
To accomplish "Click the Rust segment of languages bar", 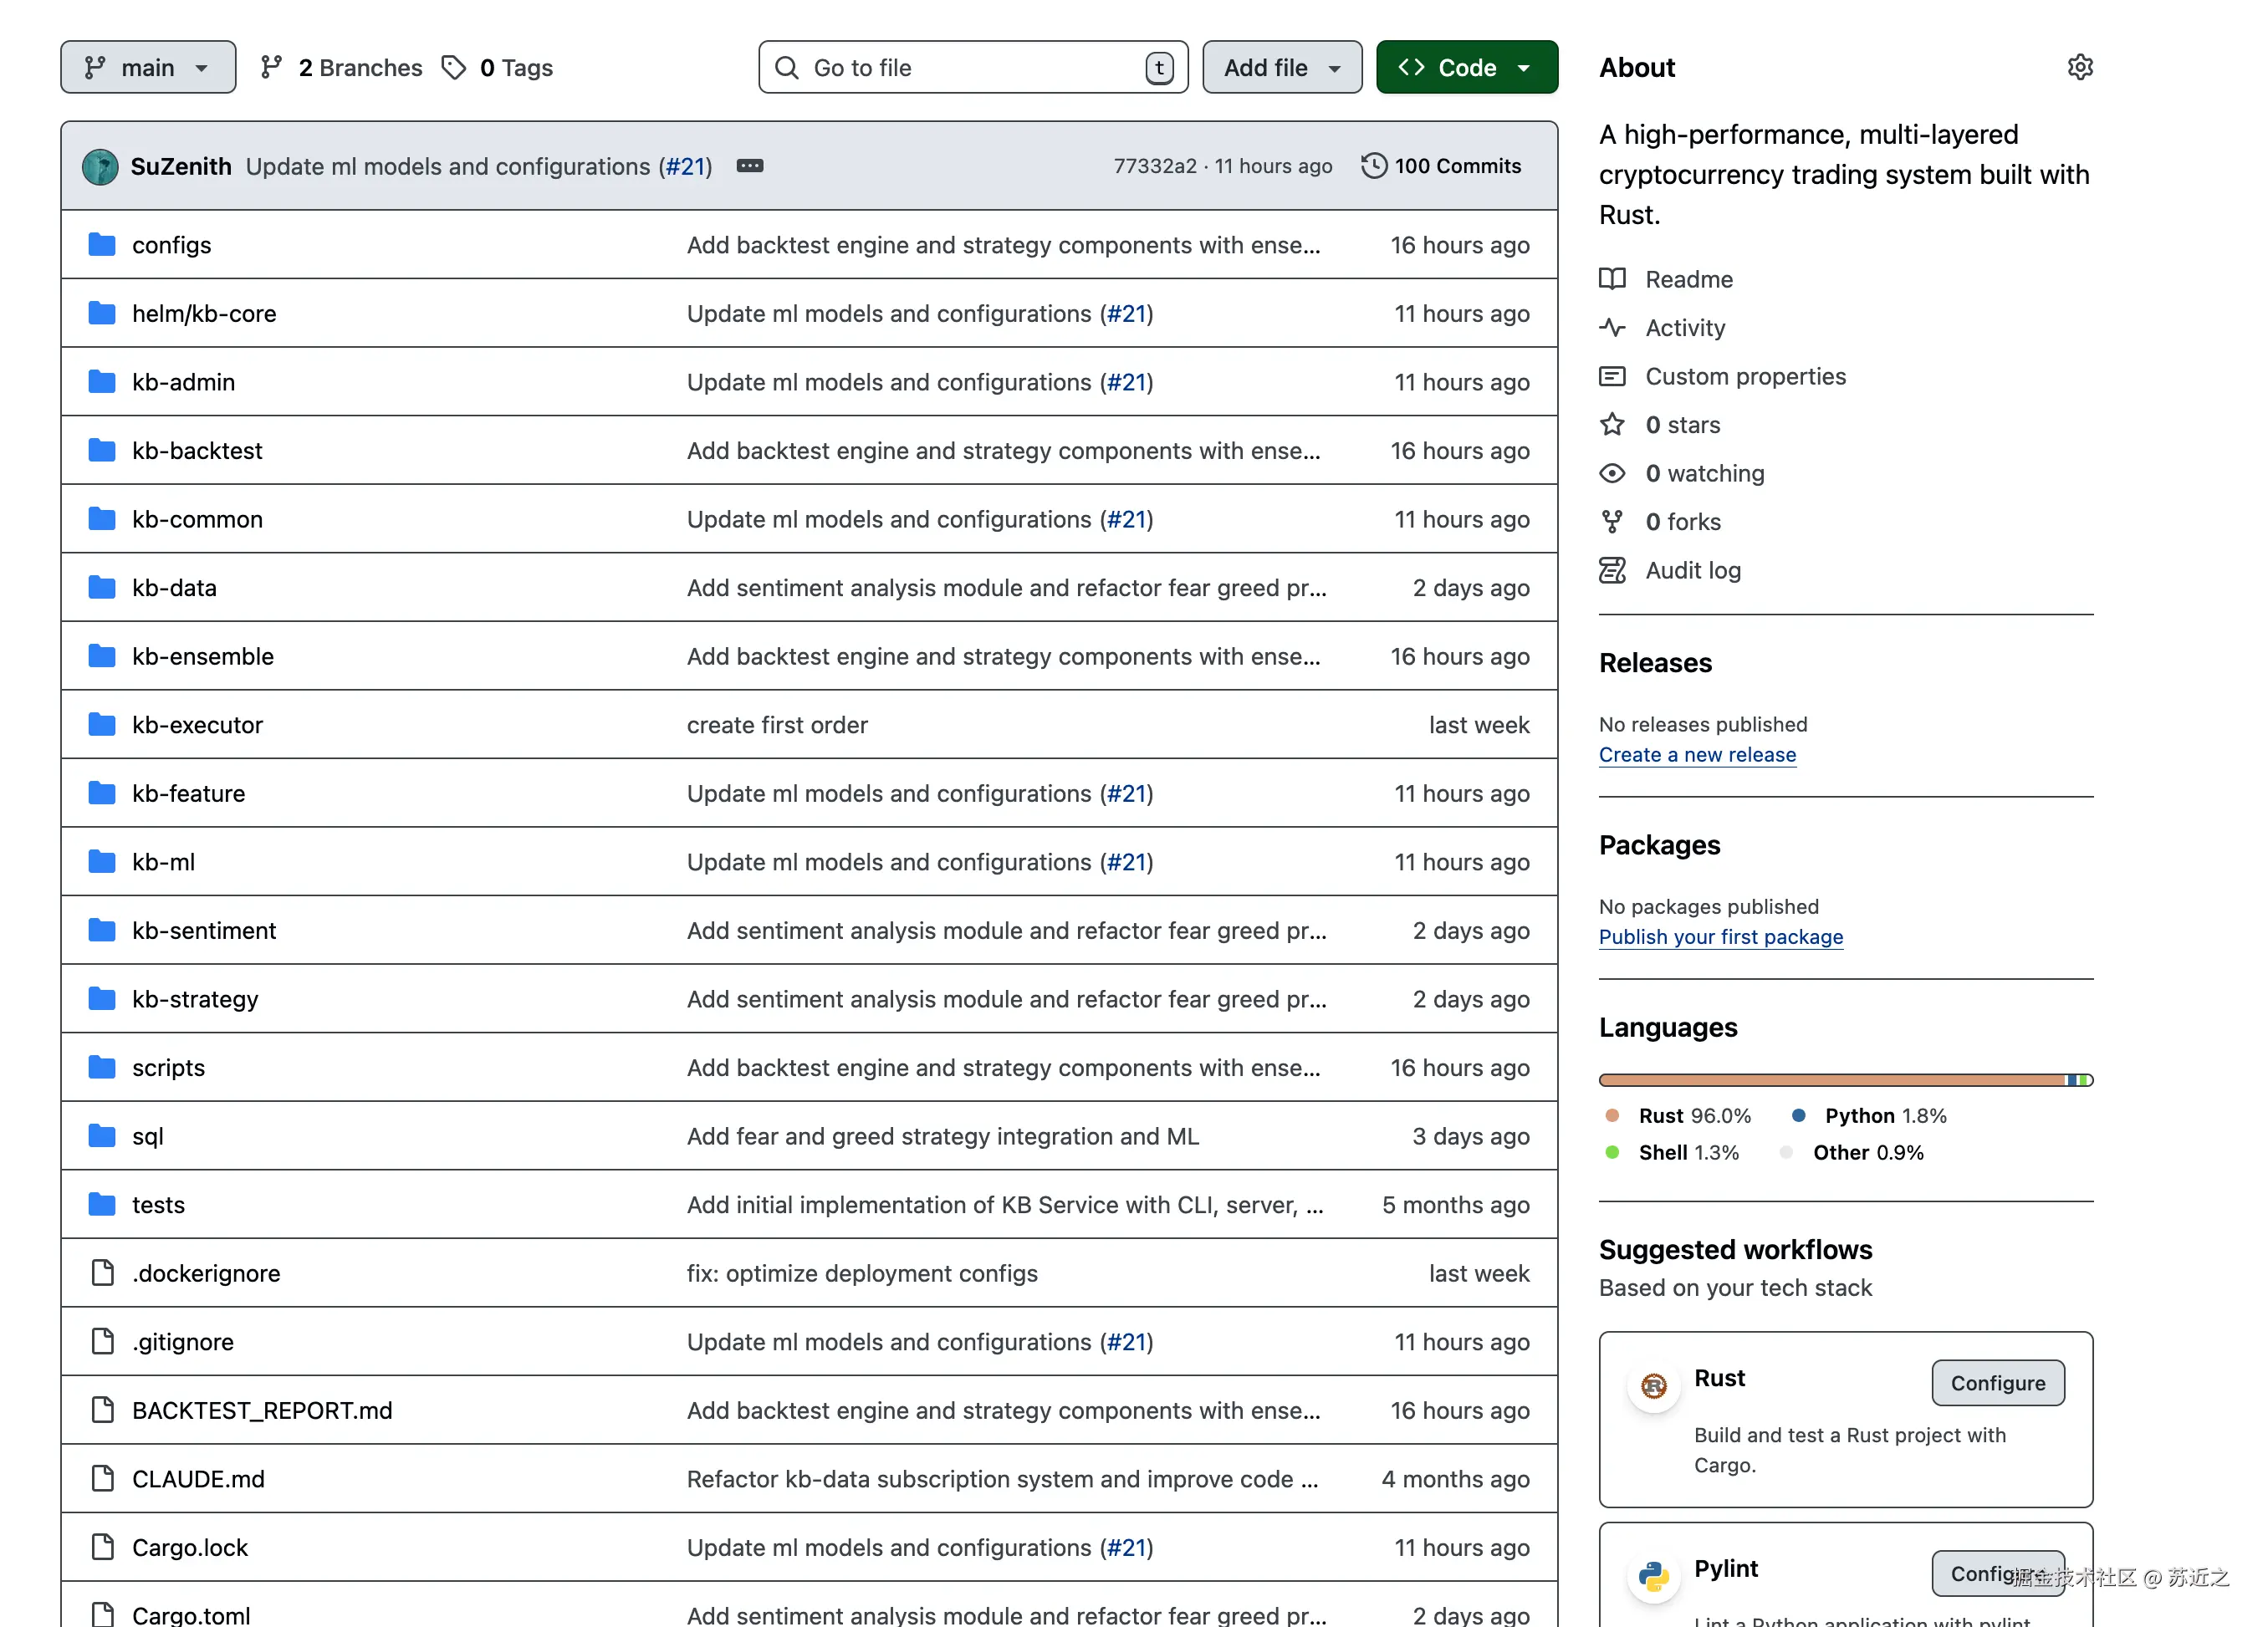I will pyautogui.click(x=1830, y=1080).
